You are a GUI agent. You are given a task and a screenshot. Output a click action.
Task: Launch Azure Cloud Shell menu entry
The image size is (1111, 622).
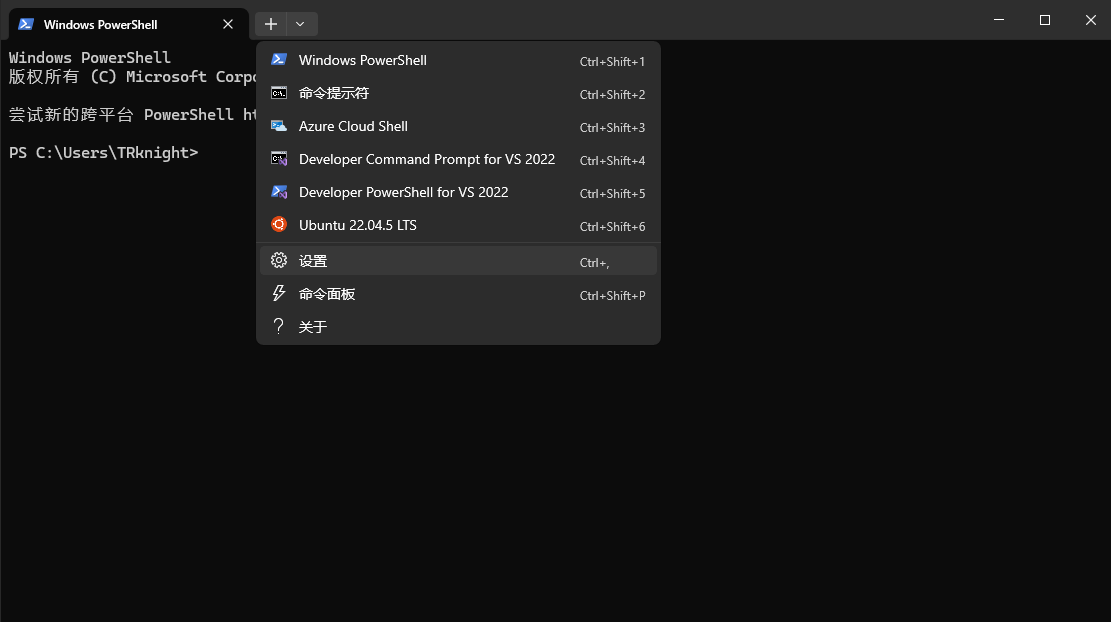pyautogui.click(x=353, y=126)
